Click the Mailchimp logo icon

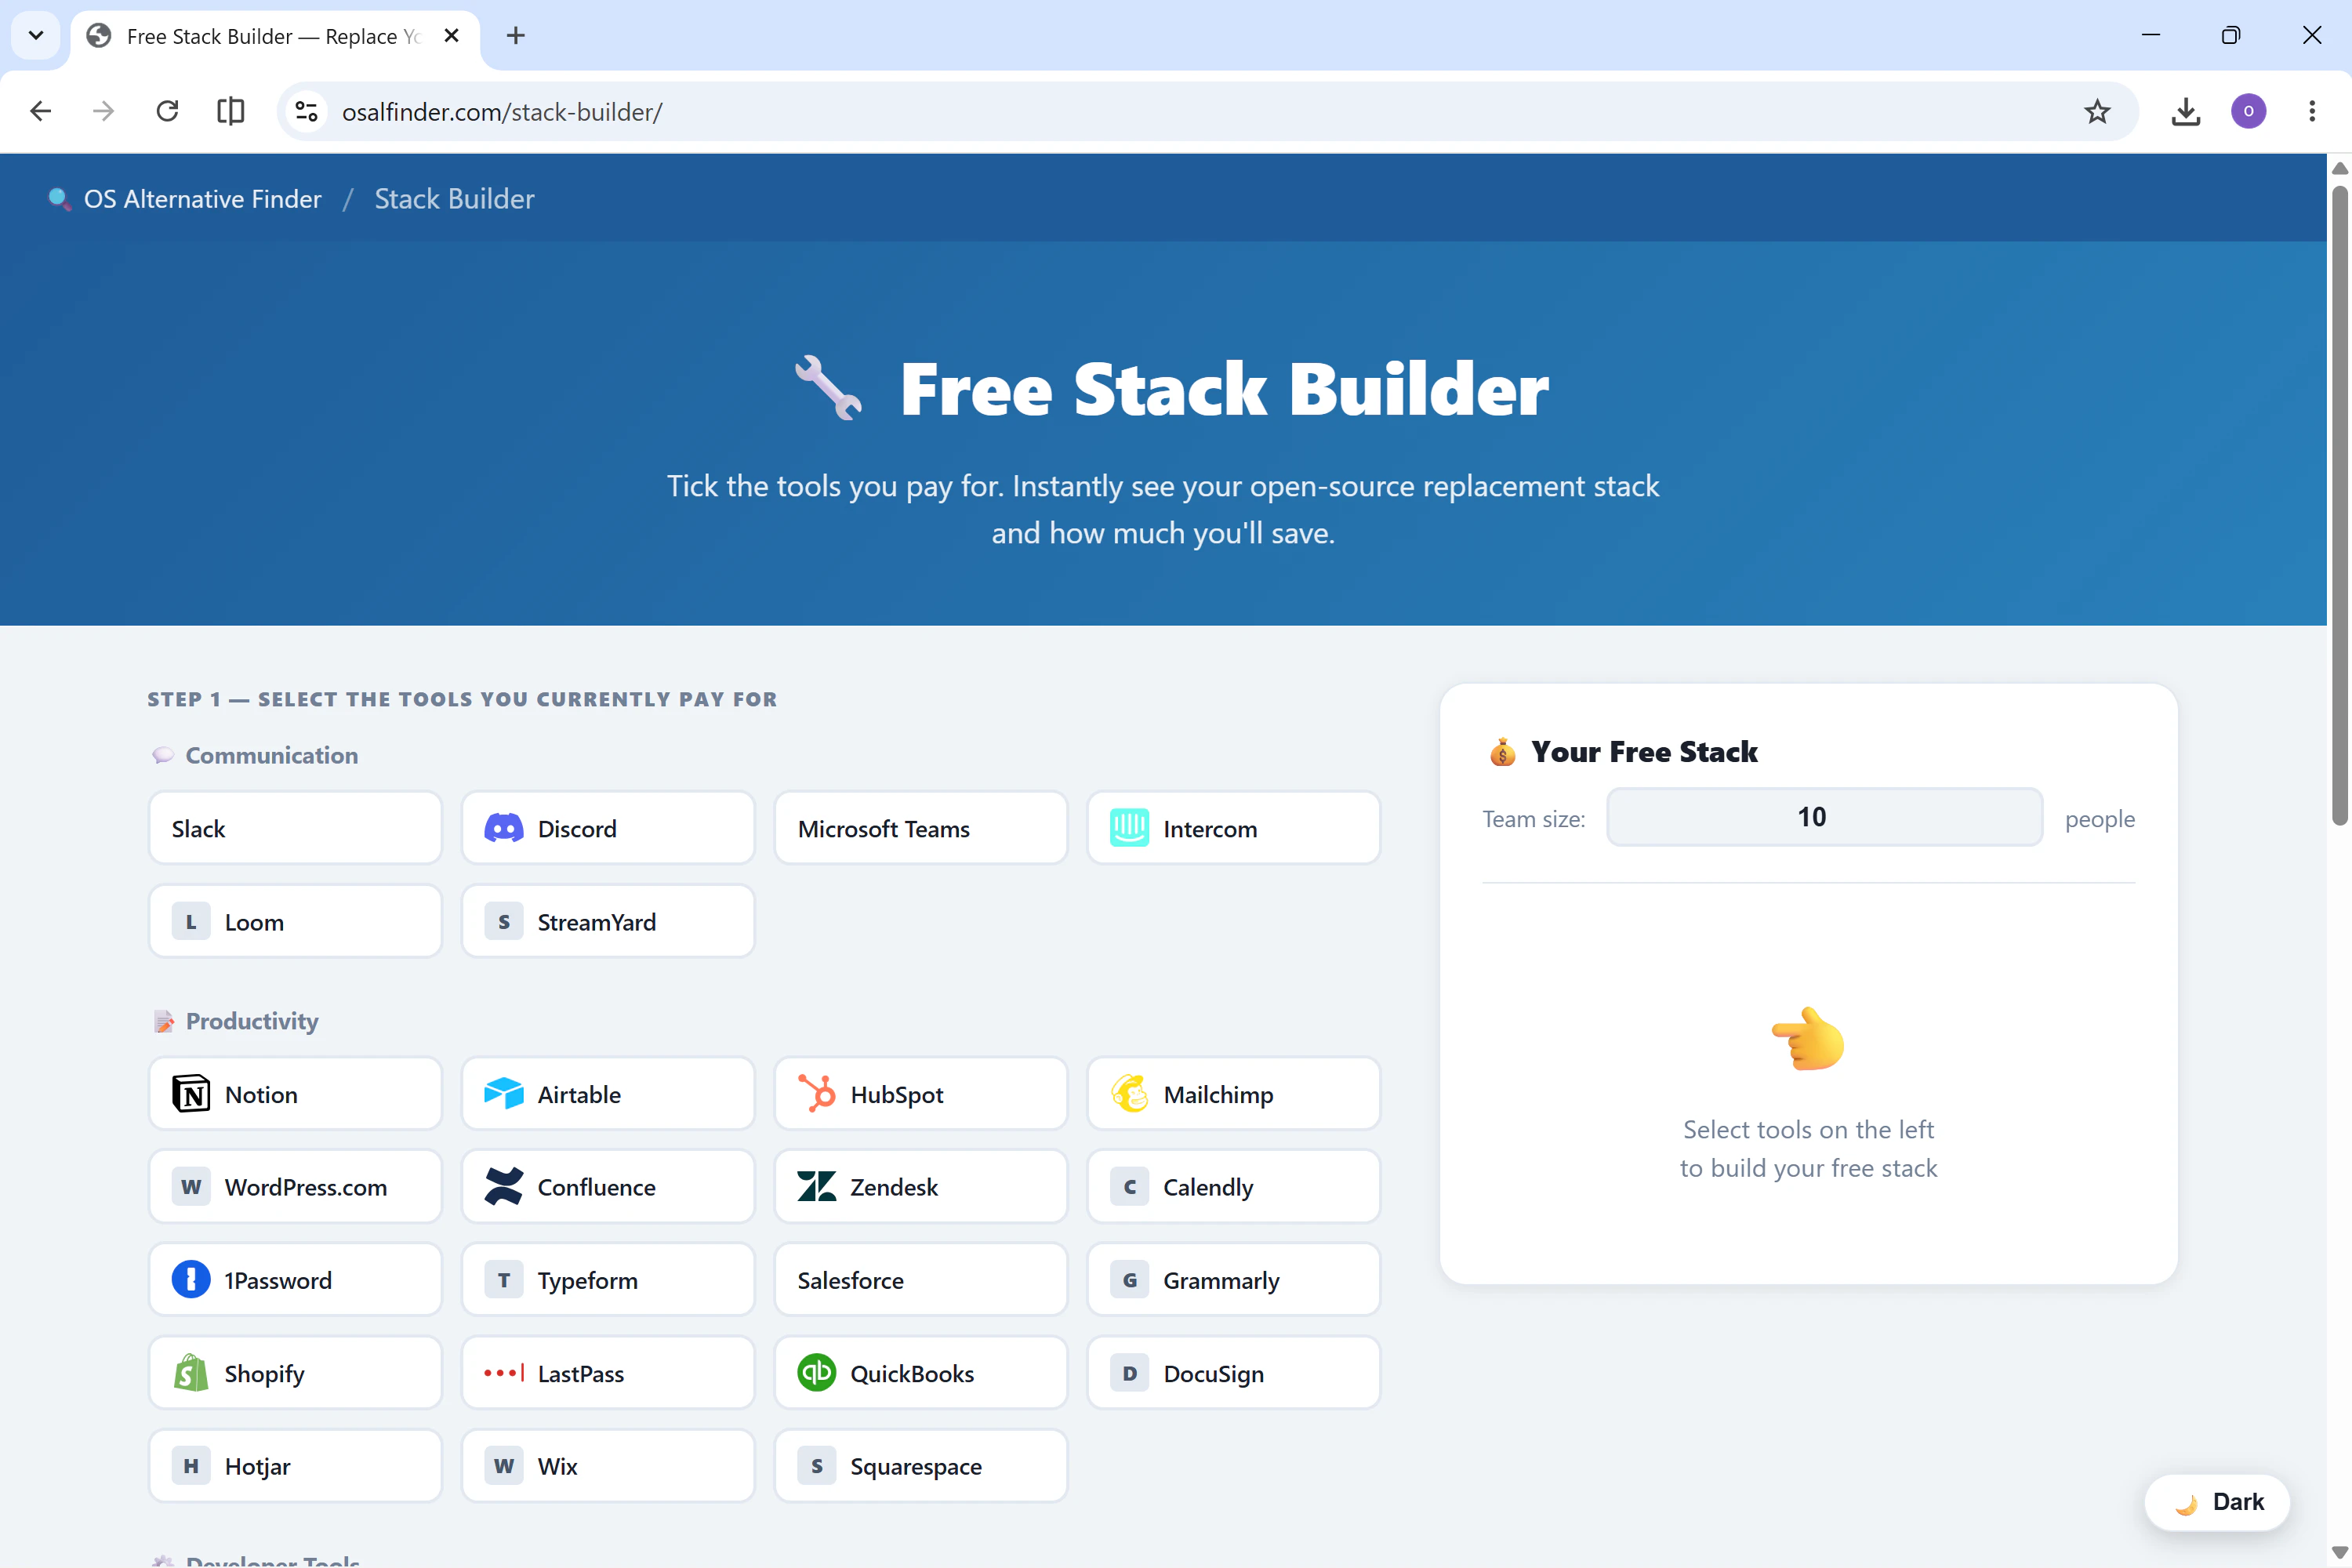pos(1130,1094)
